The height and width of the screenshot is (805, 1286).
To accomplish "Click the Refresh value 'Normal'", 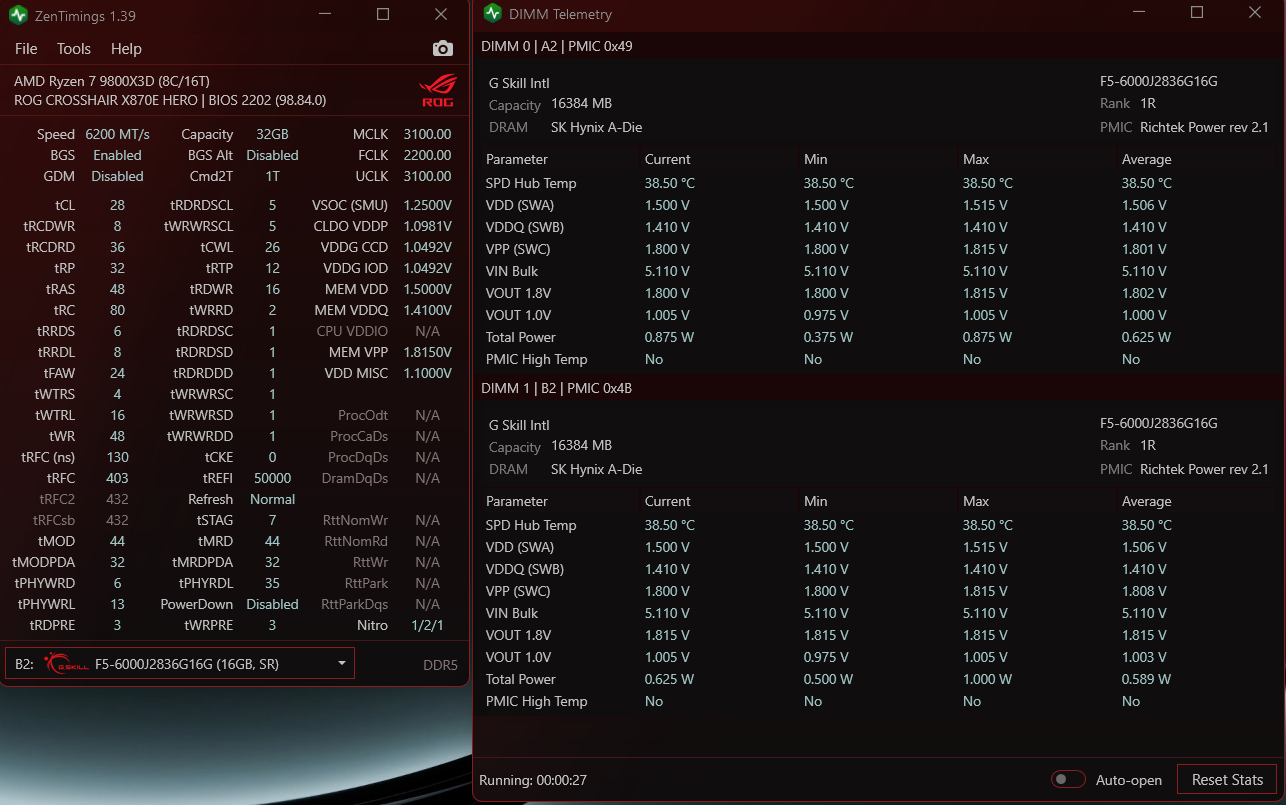I will [272, 499].
